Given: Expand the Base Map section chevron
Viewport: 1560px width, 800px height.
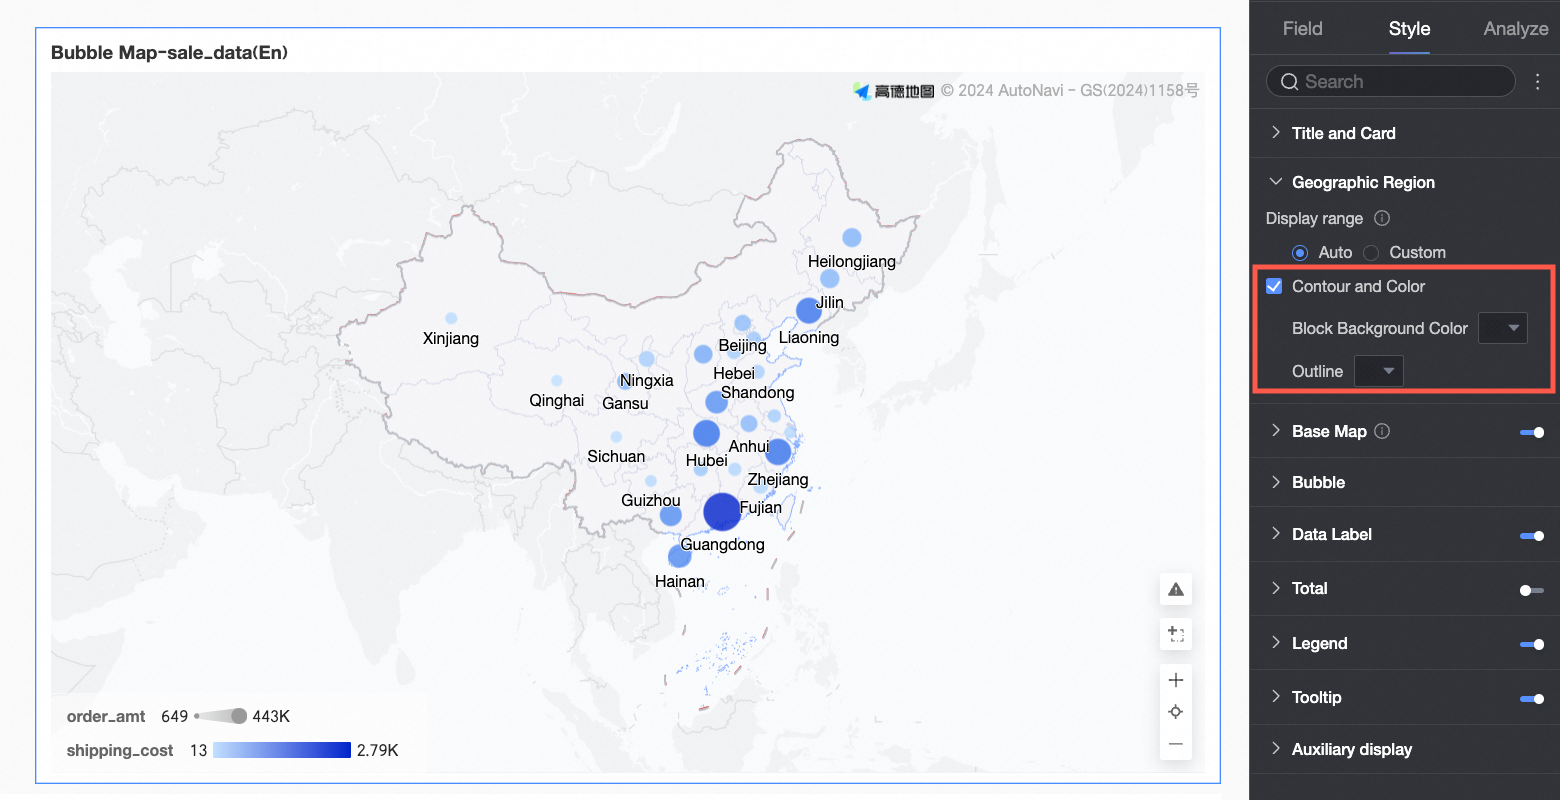Looking at the screenshot, I should click(1276, 430).
